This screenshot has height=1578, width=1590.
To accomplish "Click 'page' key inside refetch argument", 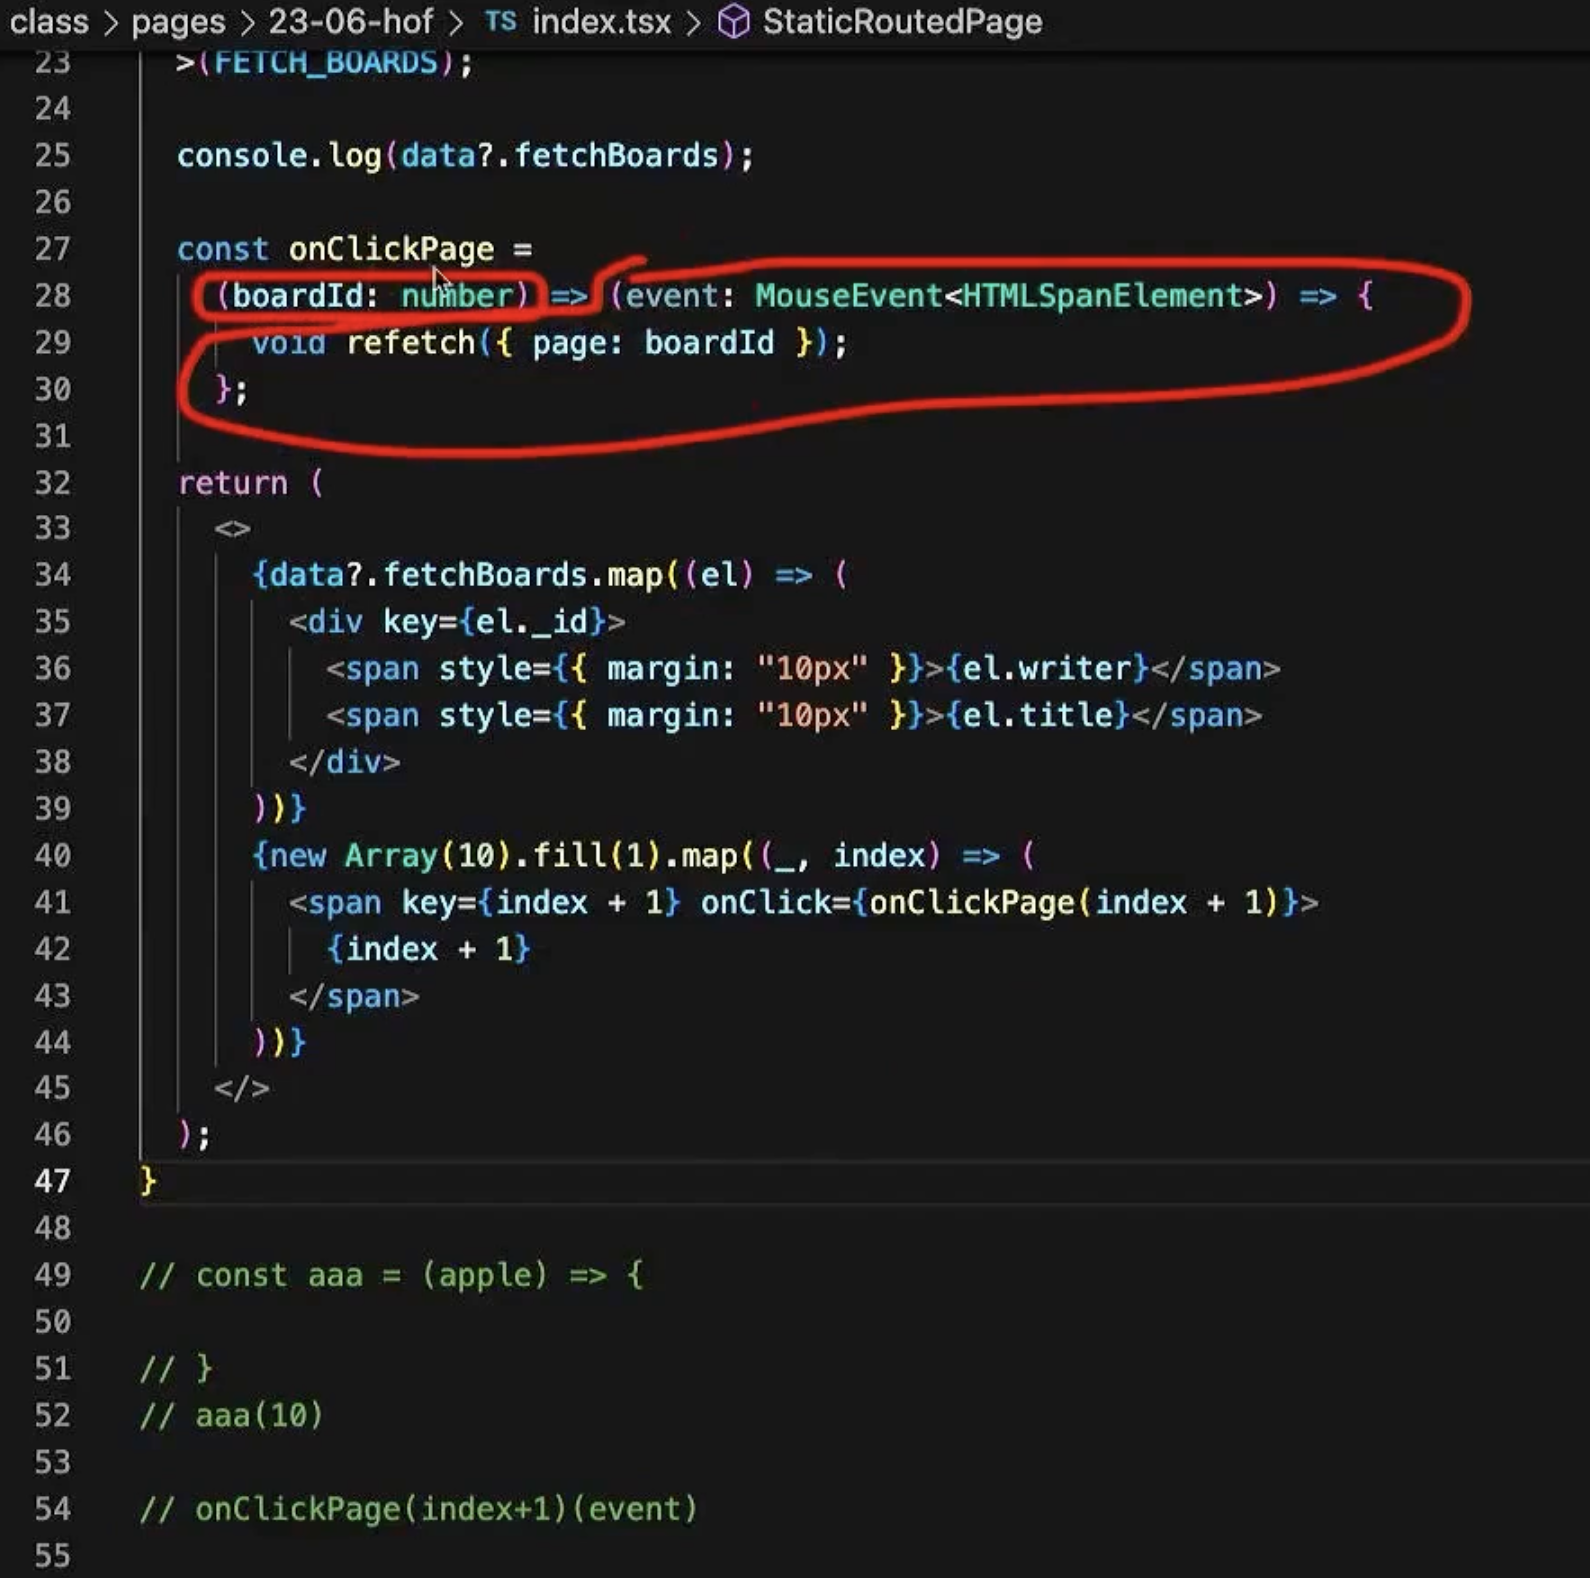I will [x=569, y=344].
